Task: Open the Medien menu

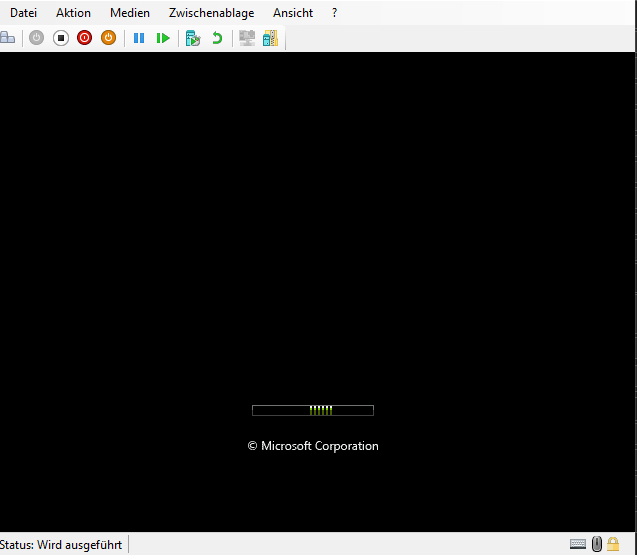Action: [x=130, y=13]
